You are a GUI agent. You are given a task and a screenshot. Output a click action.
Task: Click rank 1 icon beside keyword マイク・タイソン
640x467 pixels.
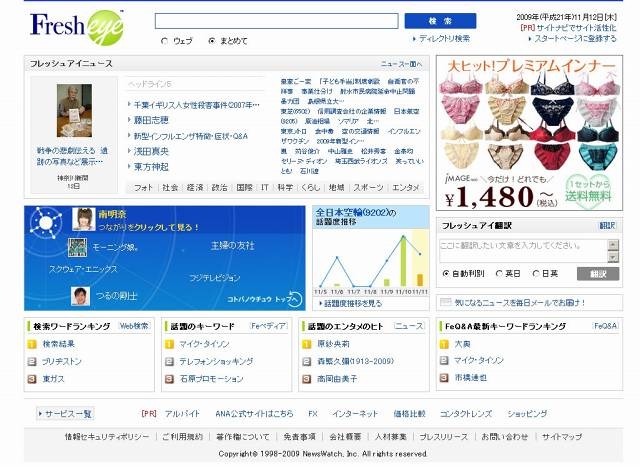(x=169, y=344)
